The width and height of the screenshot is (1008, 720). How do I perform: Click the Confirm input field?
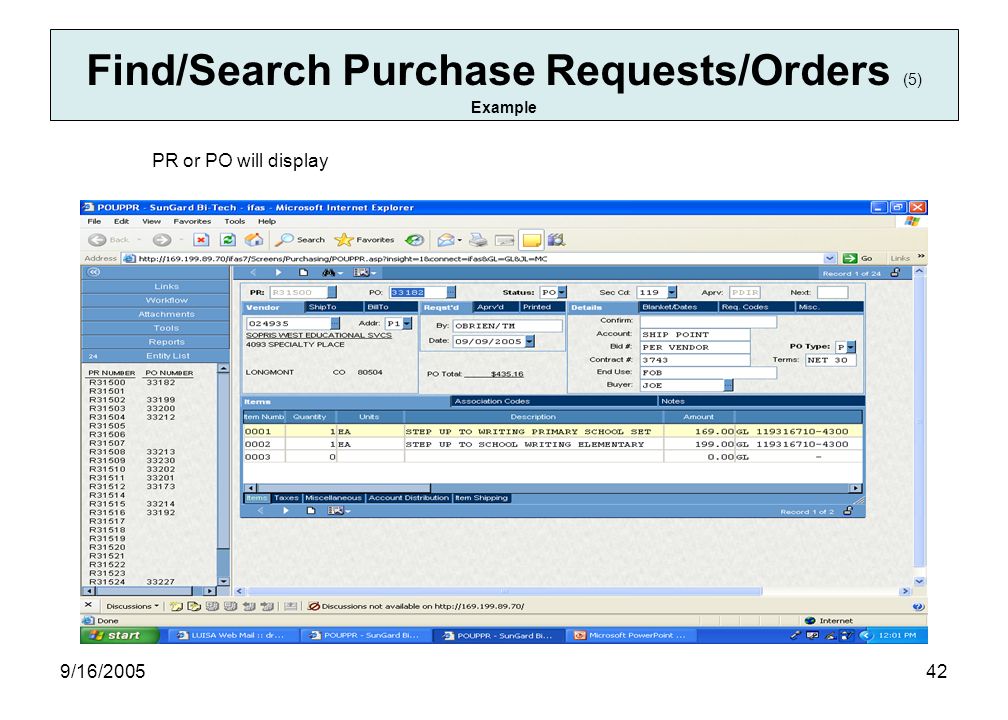pos(708,321)
